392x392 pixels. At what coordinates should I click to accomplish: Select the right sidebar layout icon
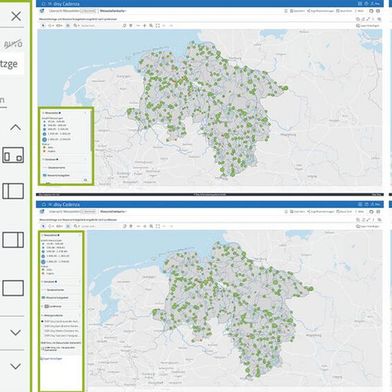(13, 240)
